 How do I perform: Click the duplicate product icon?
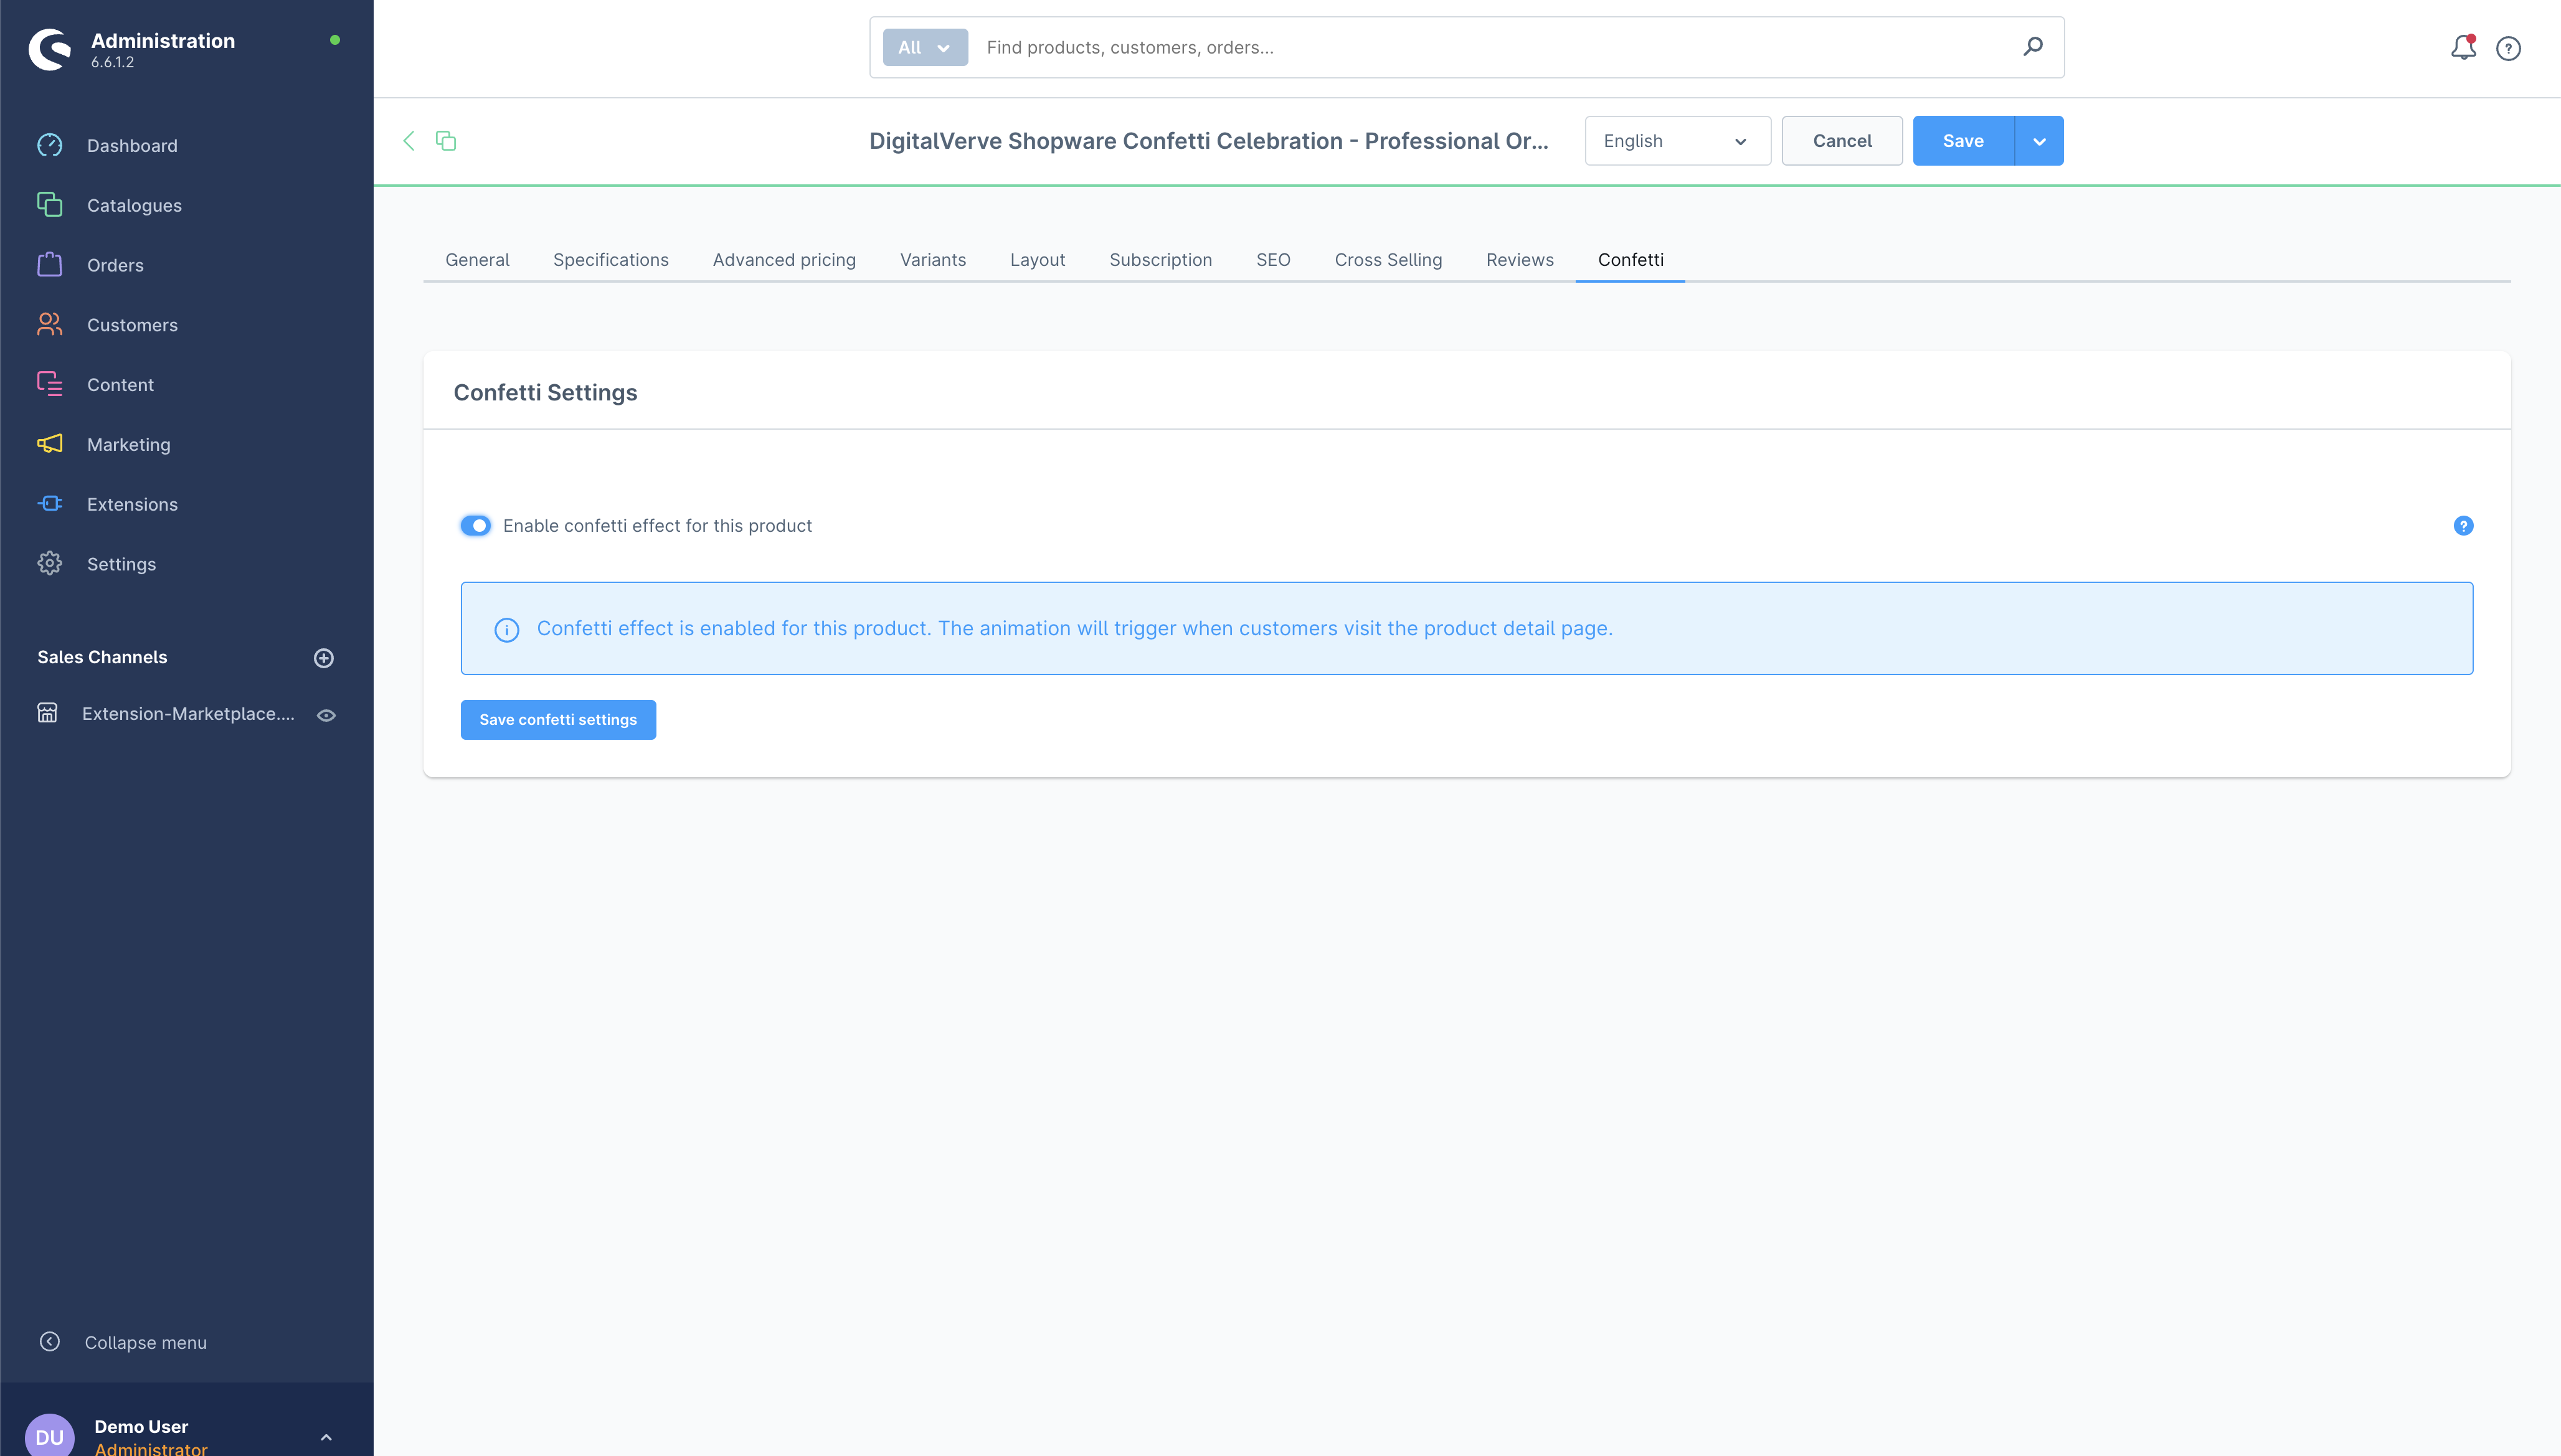(446, 141)
